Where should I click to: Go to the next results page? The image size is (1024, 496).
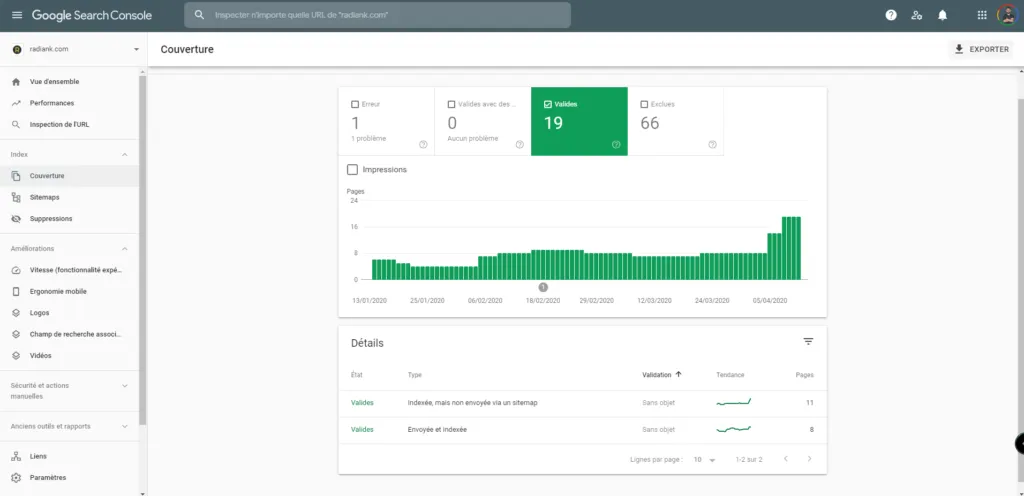(x=809, y=459)
